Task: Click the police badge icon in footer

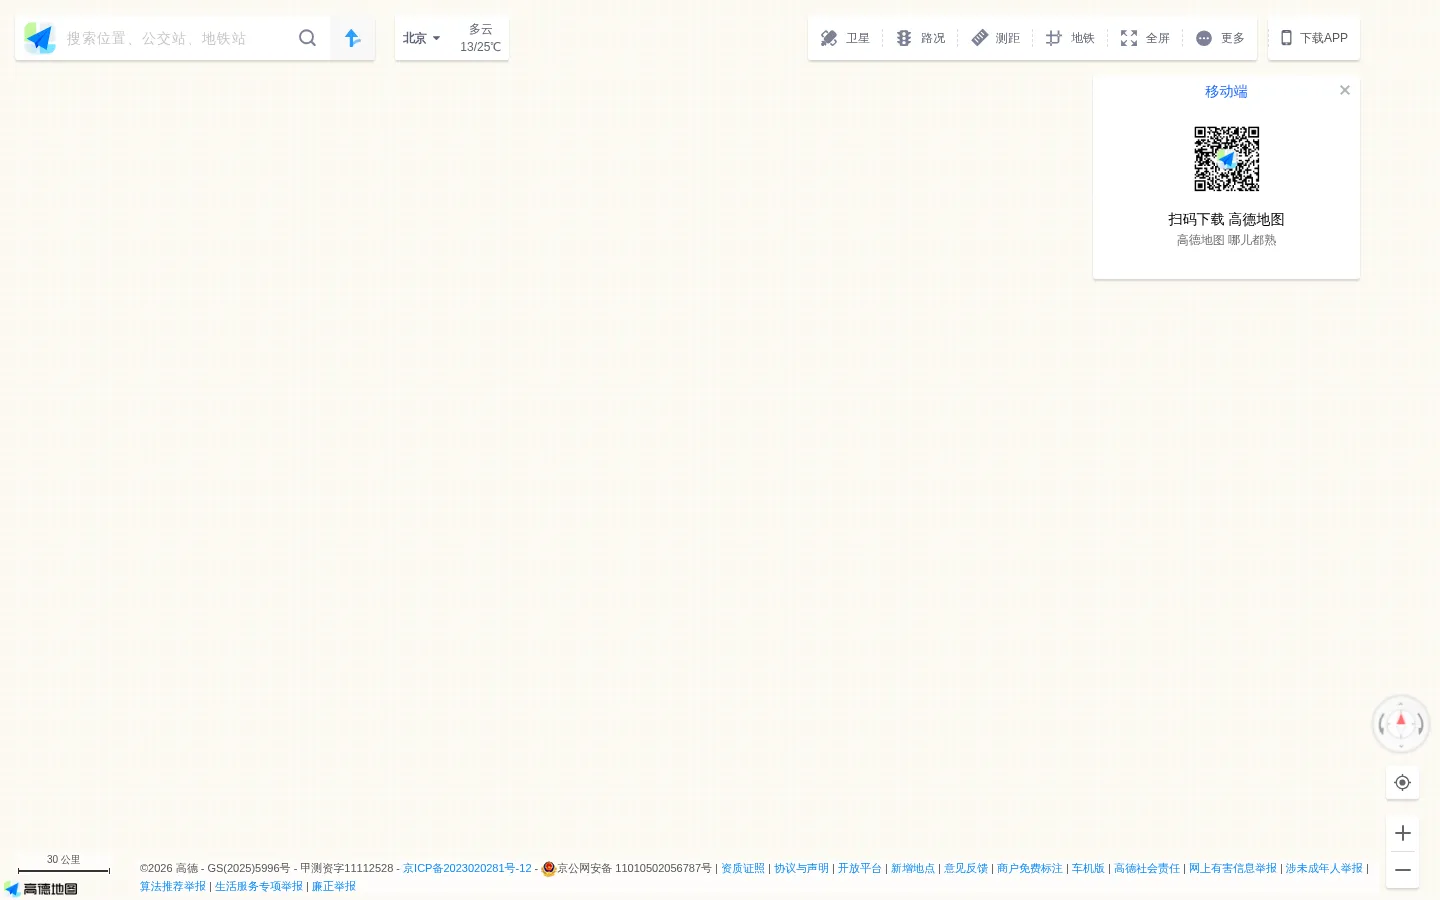Action: pyautogui.click(x=548, y=869)
